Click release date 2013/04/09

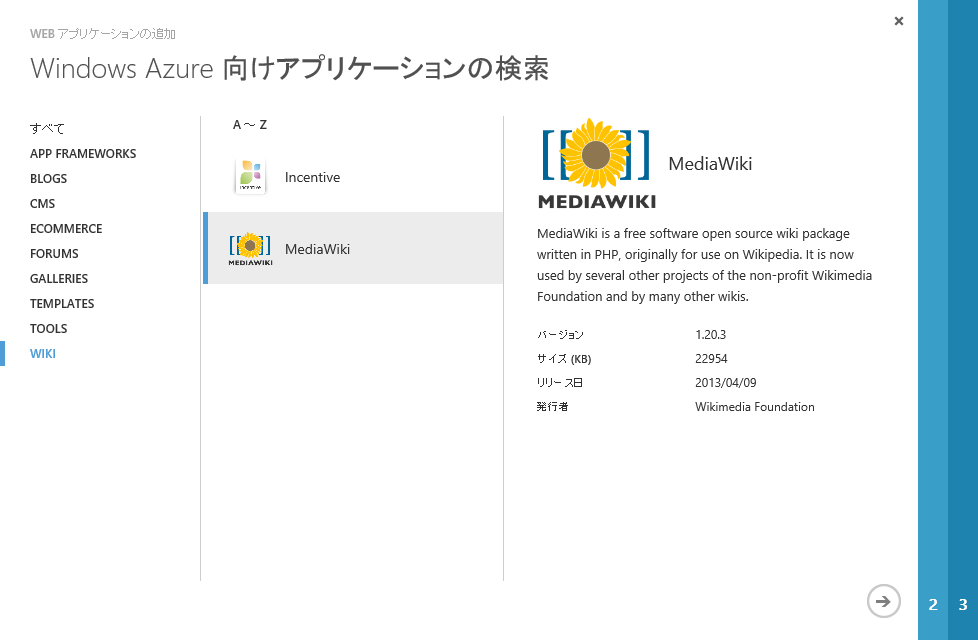[x=725, y=382]
